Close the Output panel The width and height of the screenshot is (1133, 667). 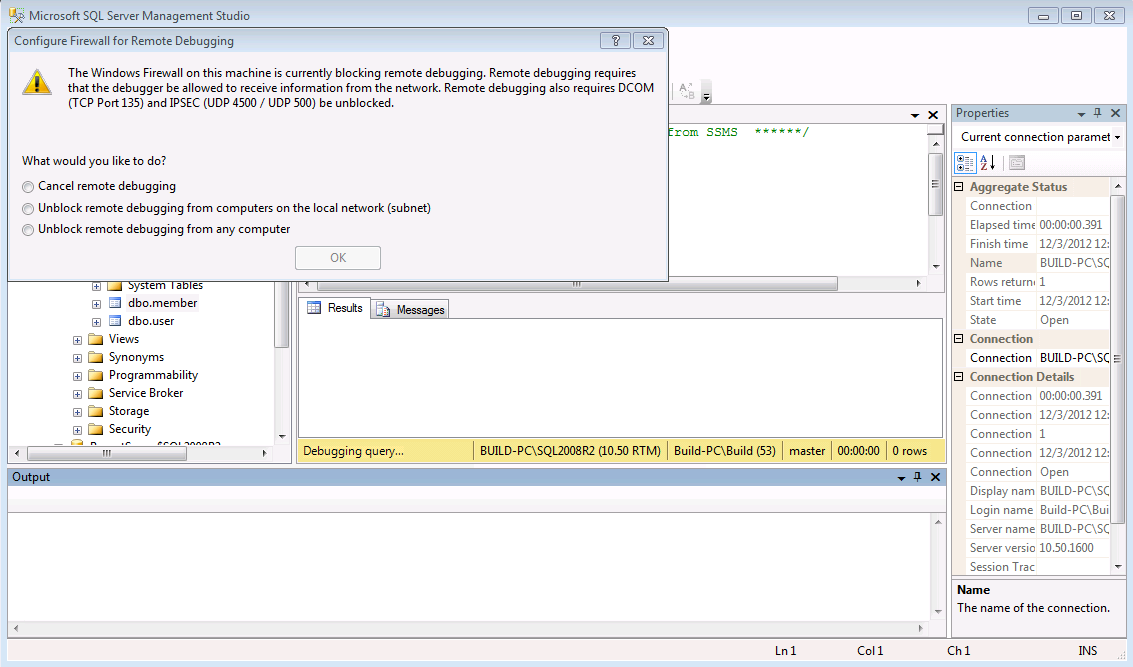click(x=935, y=477)
